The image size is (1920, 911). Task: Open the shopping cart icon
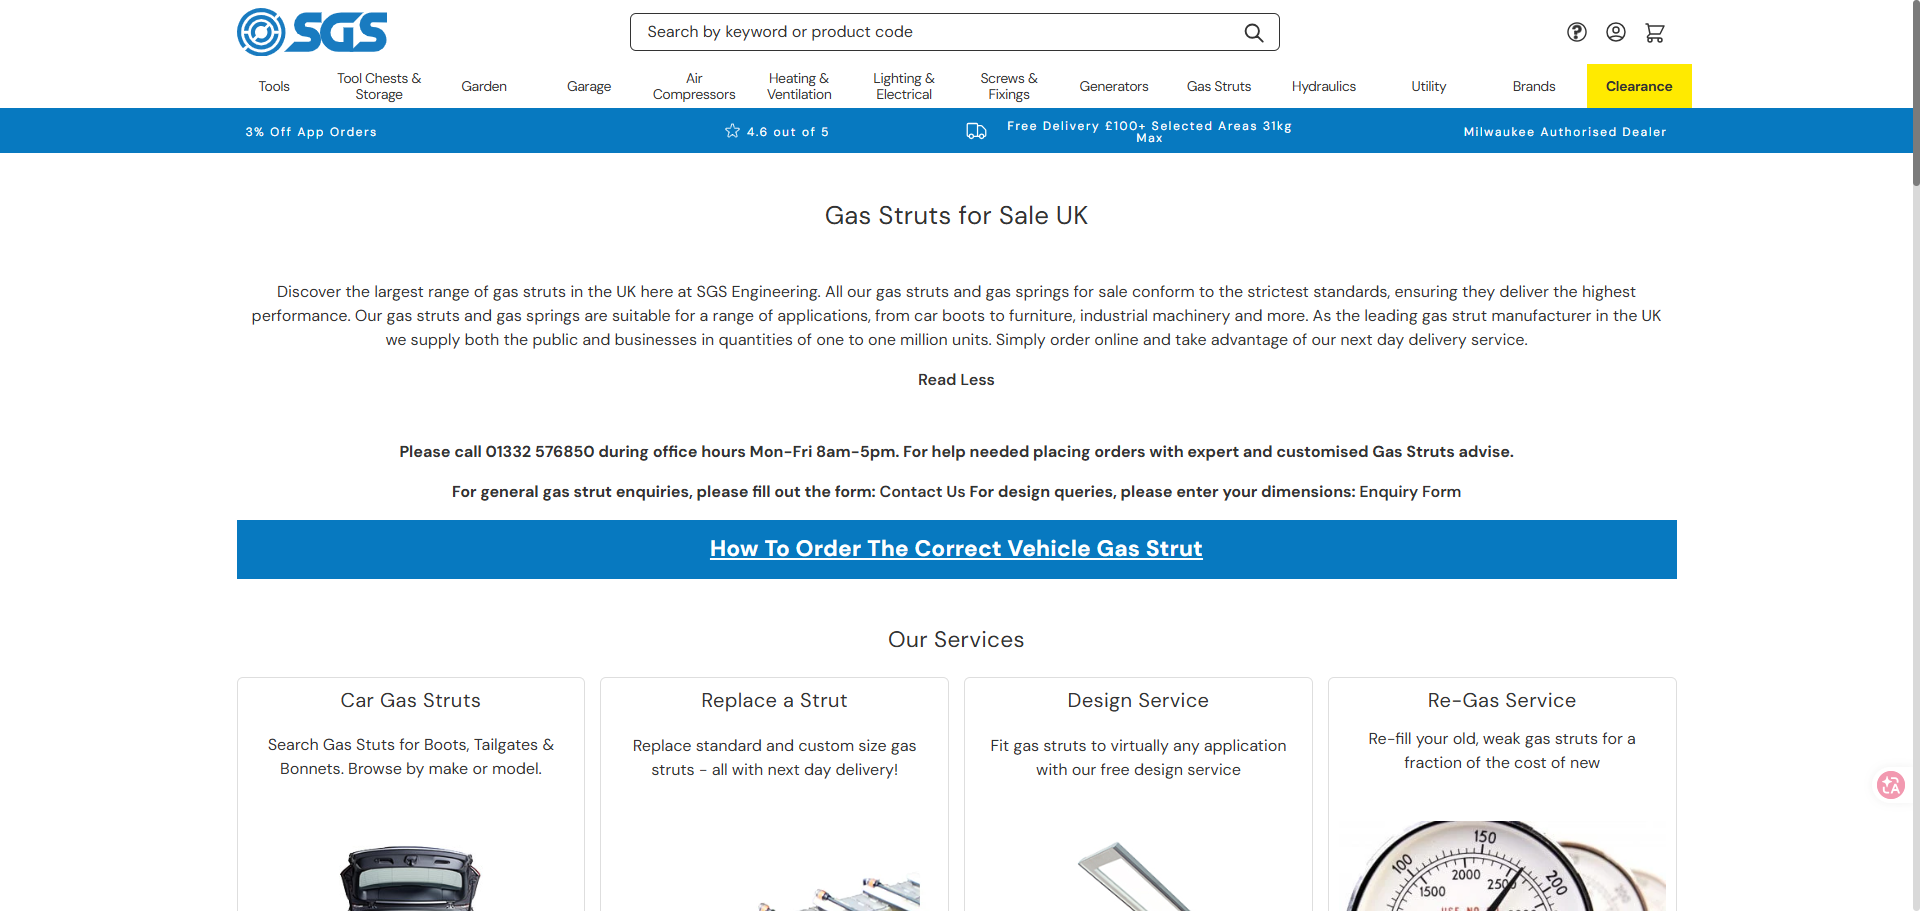[1655, 32]
